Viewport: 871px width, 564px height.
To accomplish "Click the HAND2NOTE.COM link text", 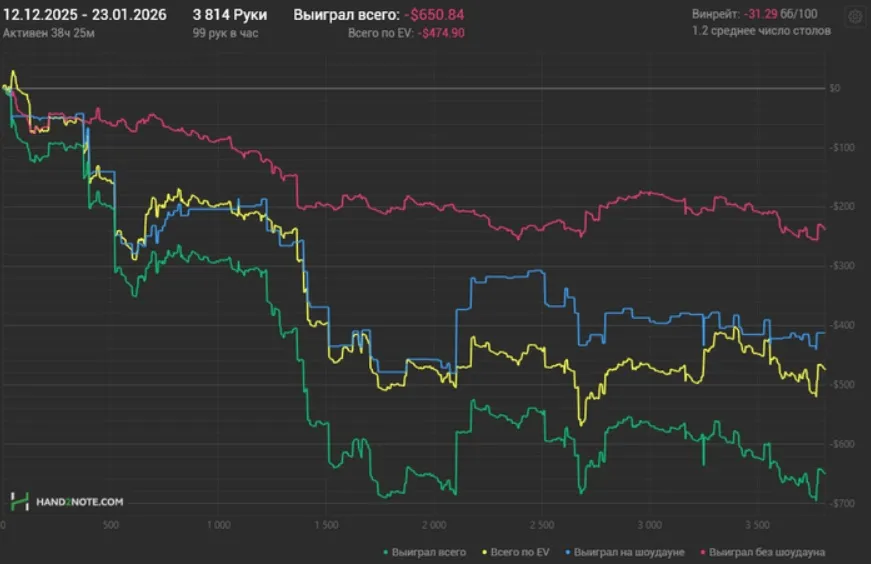I will (x=78, y=501).
